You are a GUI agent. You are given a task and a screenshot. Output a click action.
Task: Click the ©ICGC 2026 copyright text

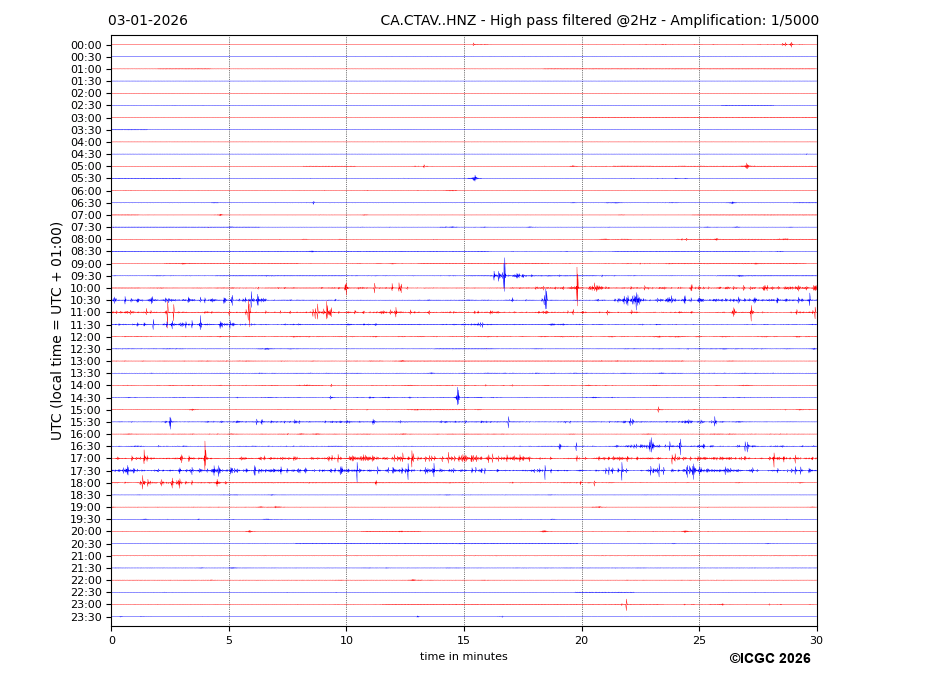[769, 659]
